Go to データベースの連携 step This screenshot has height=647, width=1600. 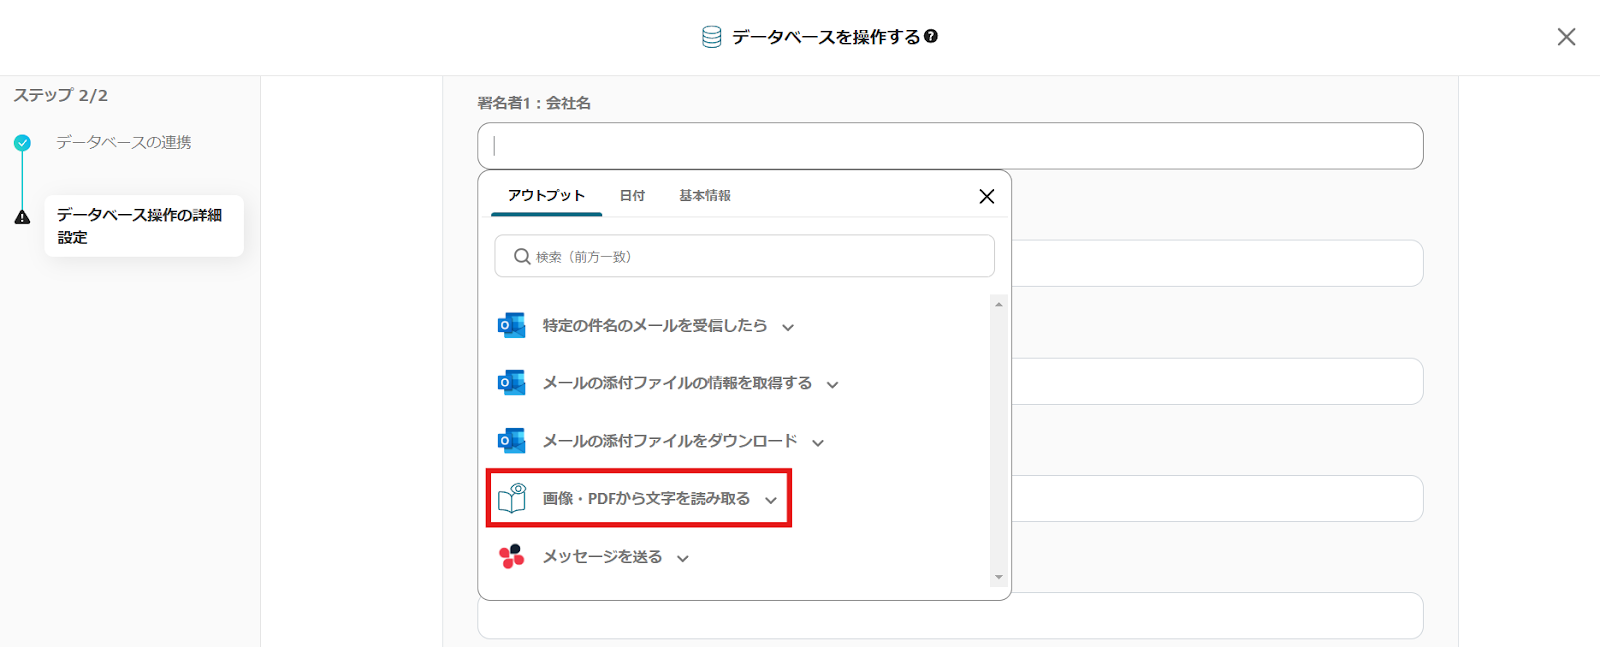tap(123, 143)
